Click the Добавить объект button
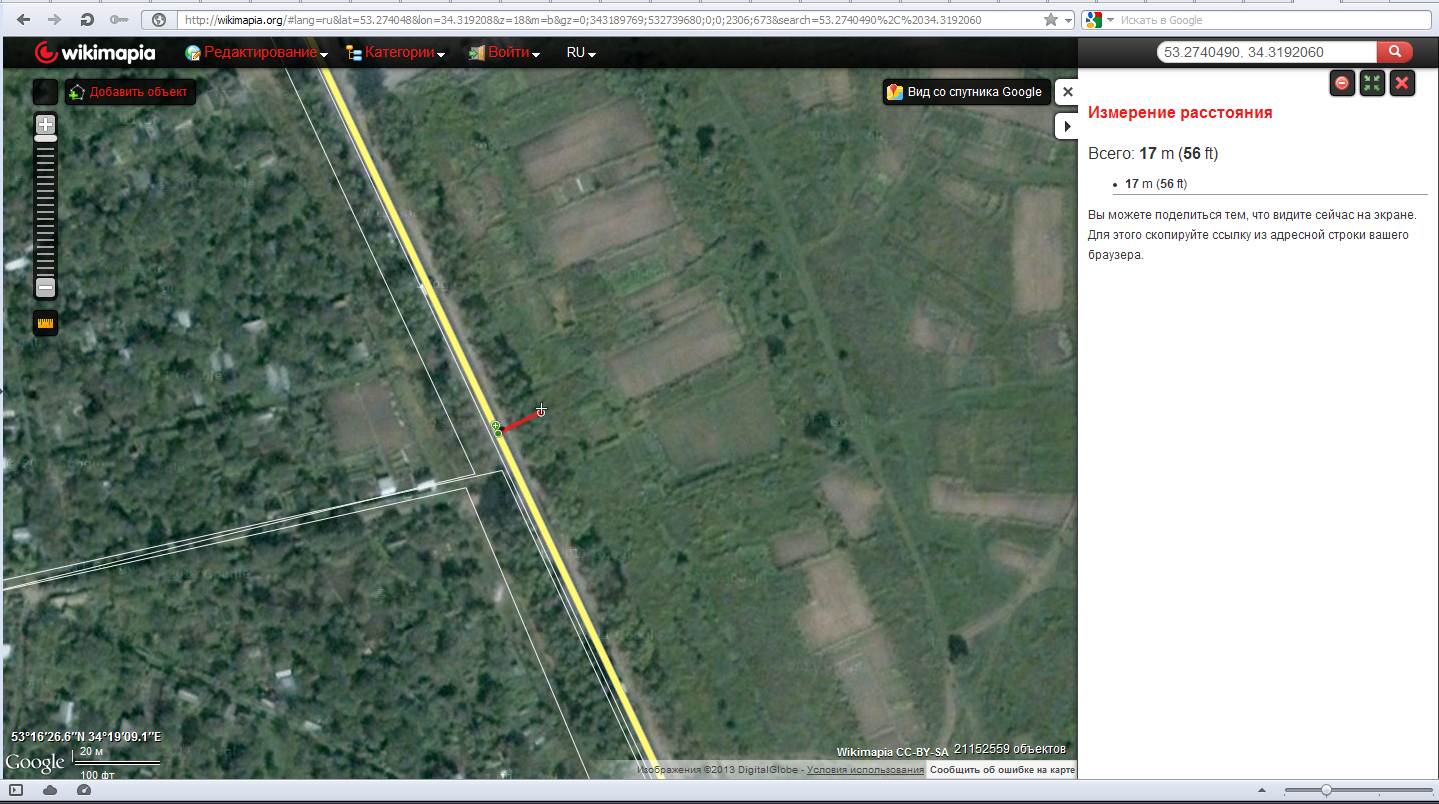The image size is (1439, 804). click(129, 92)
